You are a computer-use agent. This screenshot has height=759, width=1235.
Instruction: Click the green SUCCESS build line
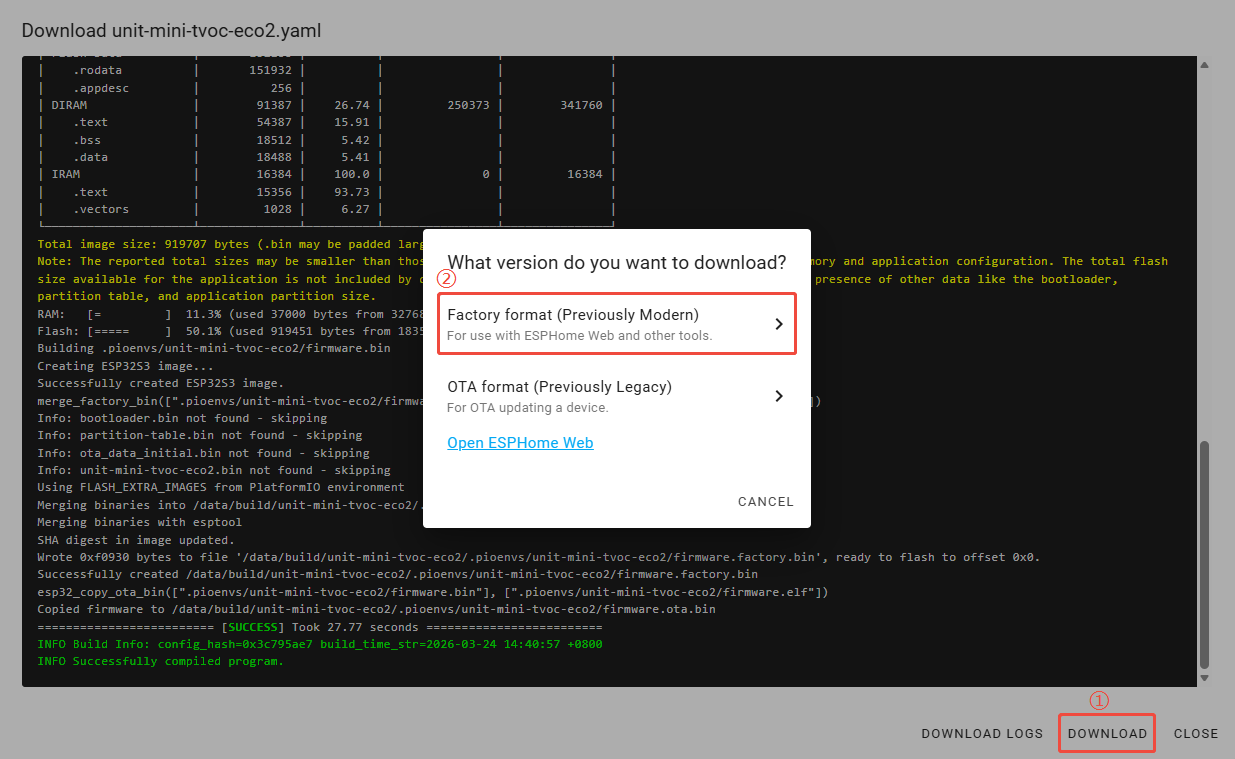(320, 627)
